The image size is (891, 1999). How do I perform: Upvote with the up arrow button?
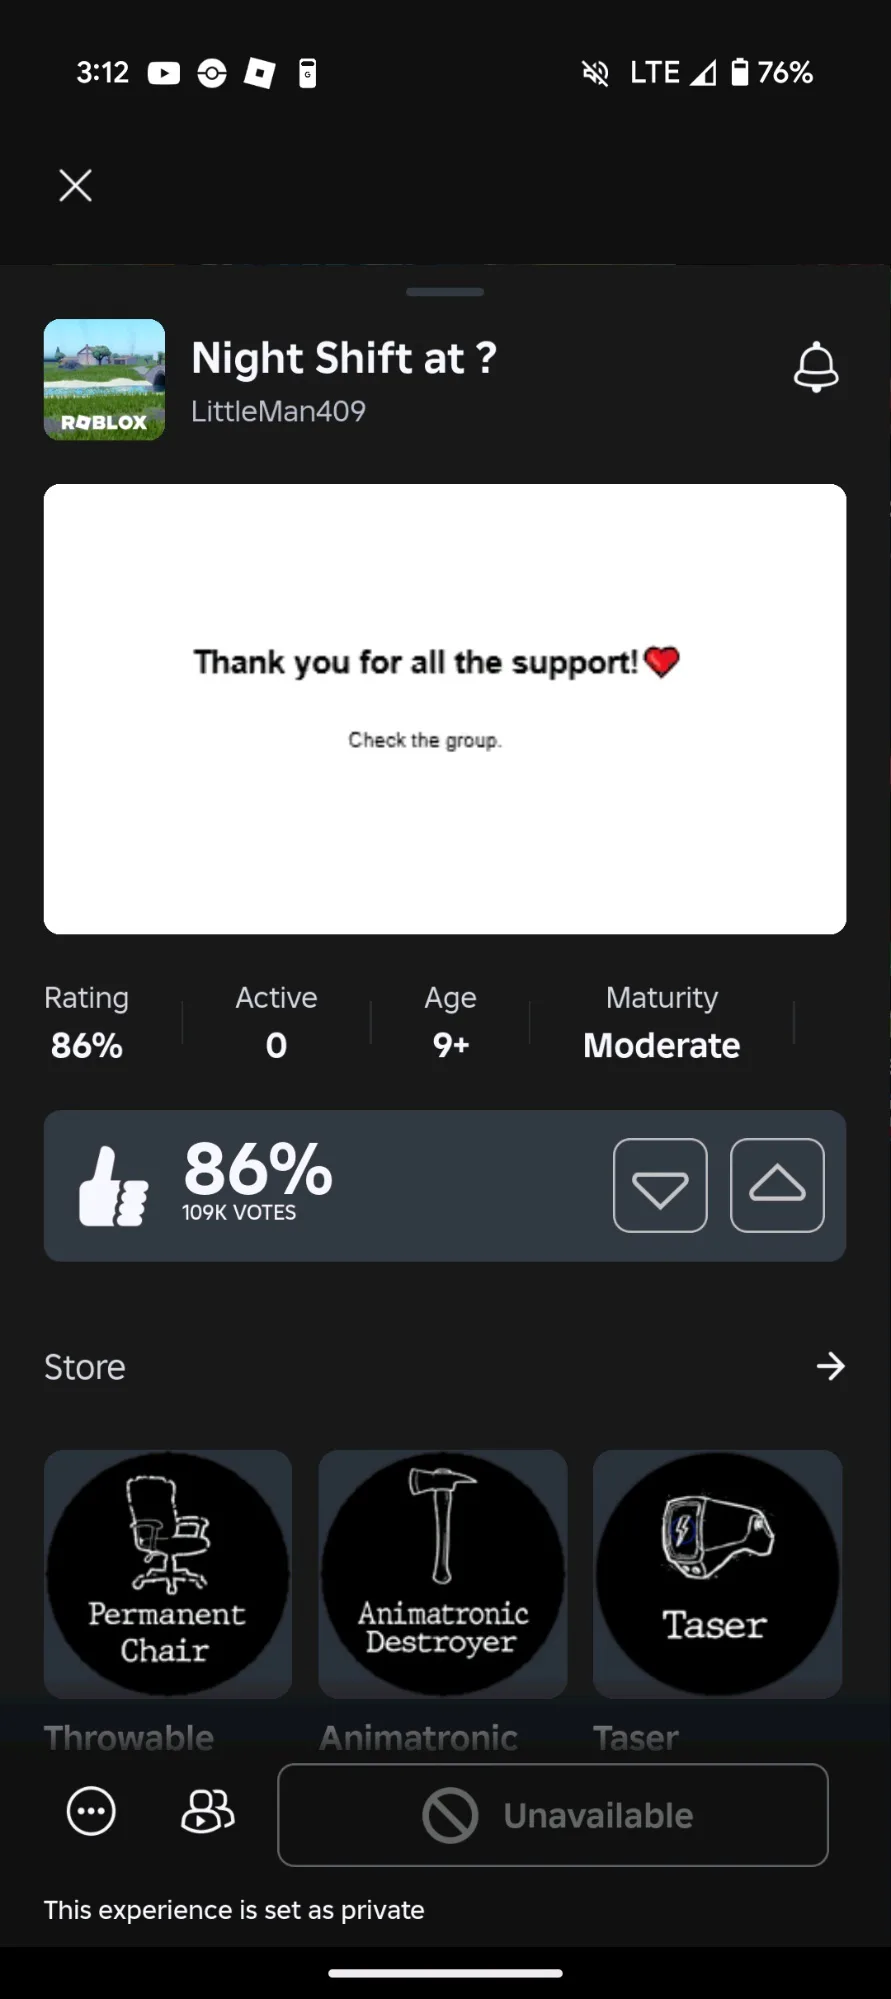coord(777,1185)
